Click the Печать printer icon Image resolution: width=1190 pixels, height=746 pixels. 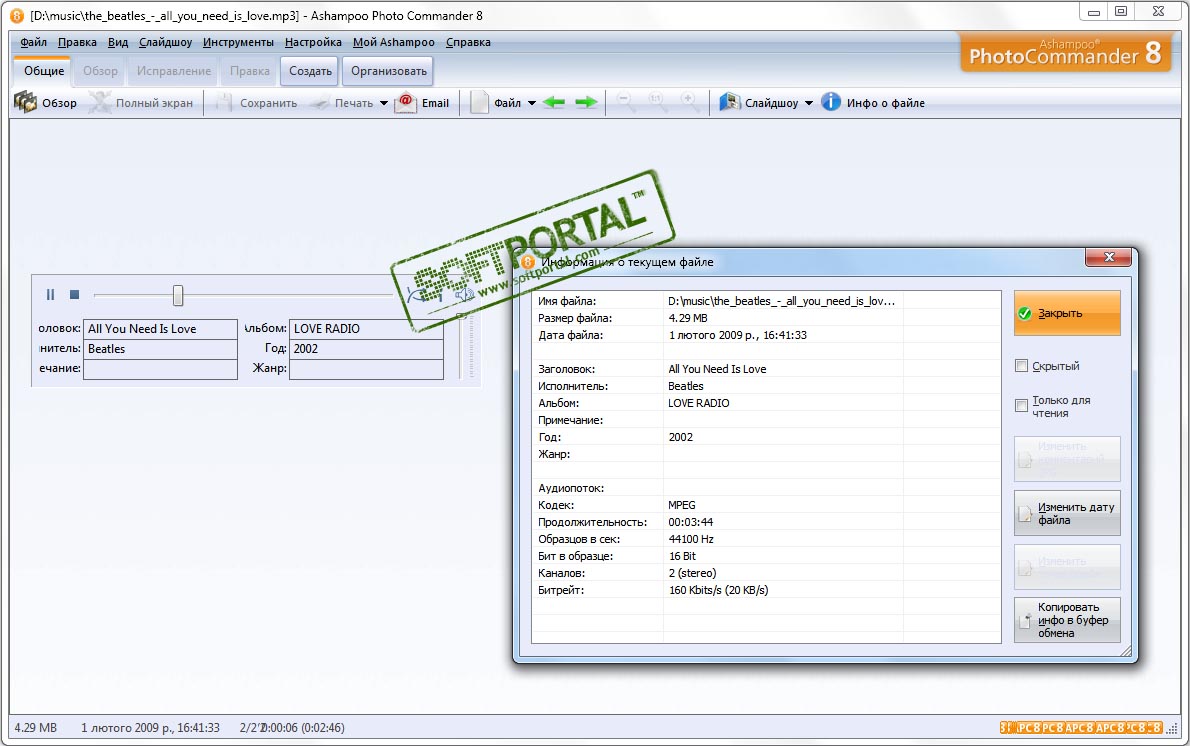coord(320,103)
